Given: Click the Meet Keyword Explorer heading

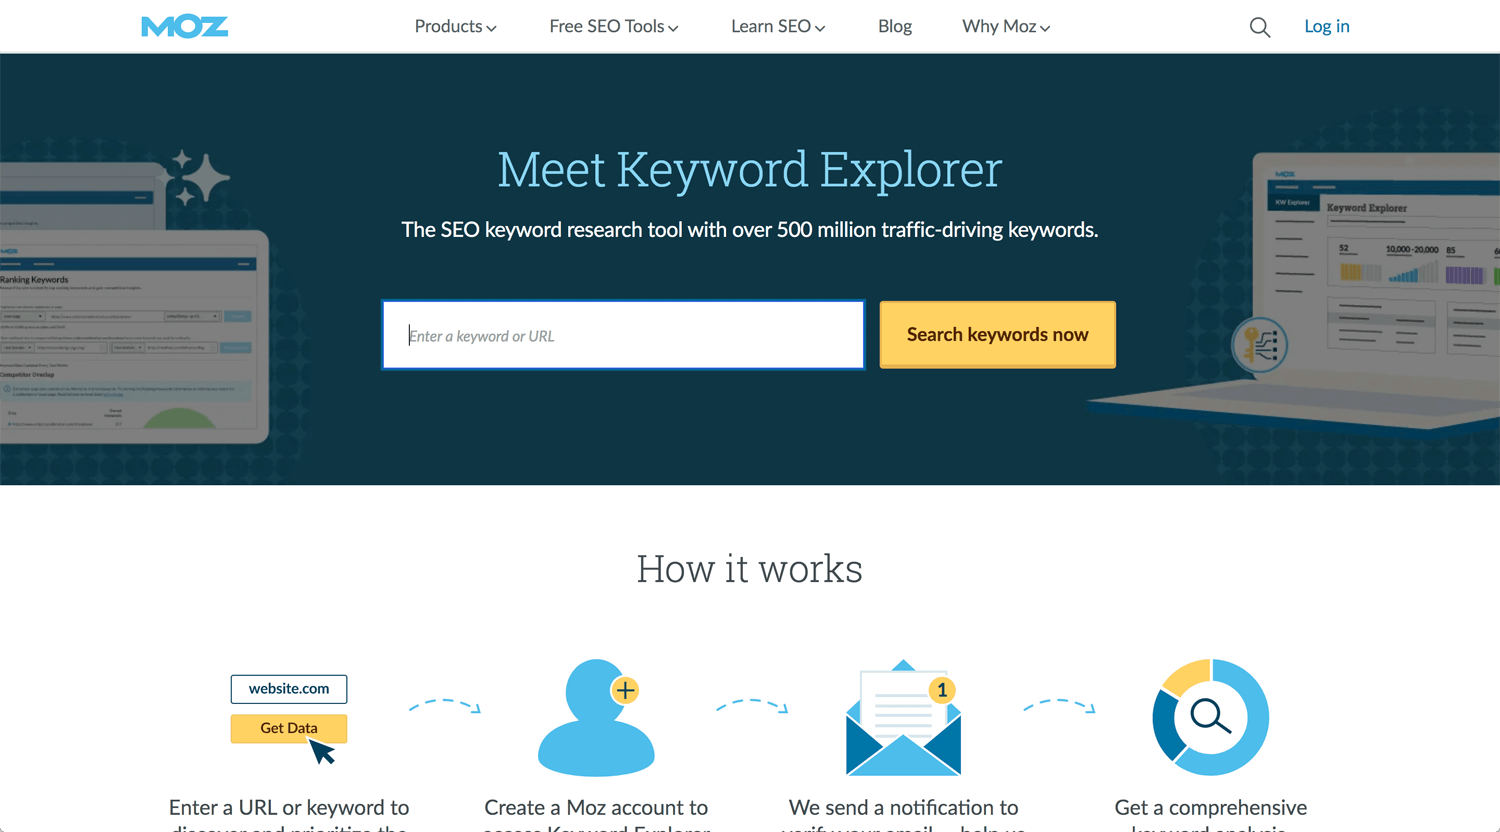Looking at the screenshot, I should [750, 169].
